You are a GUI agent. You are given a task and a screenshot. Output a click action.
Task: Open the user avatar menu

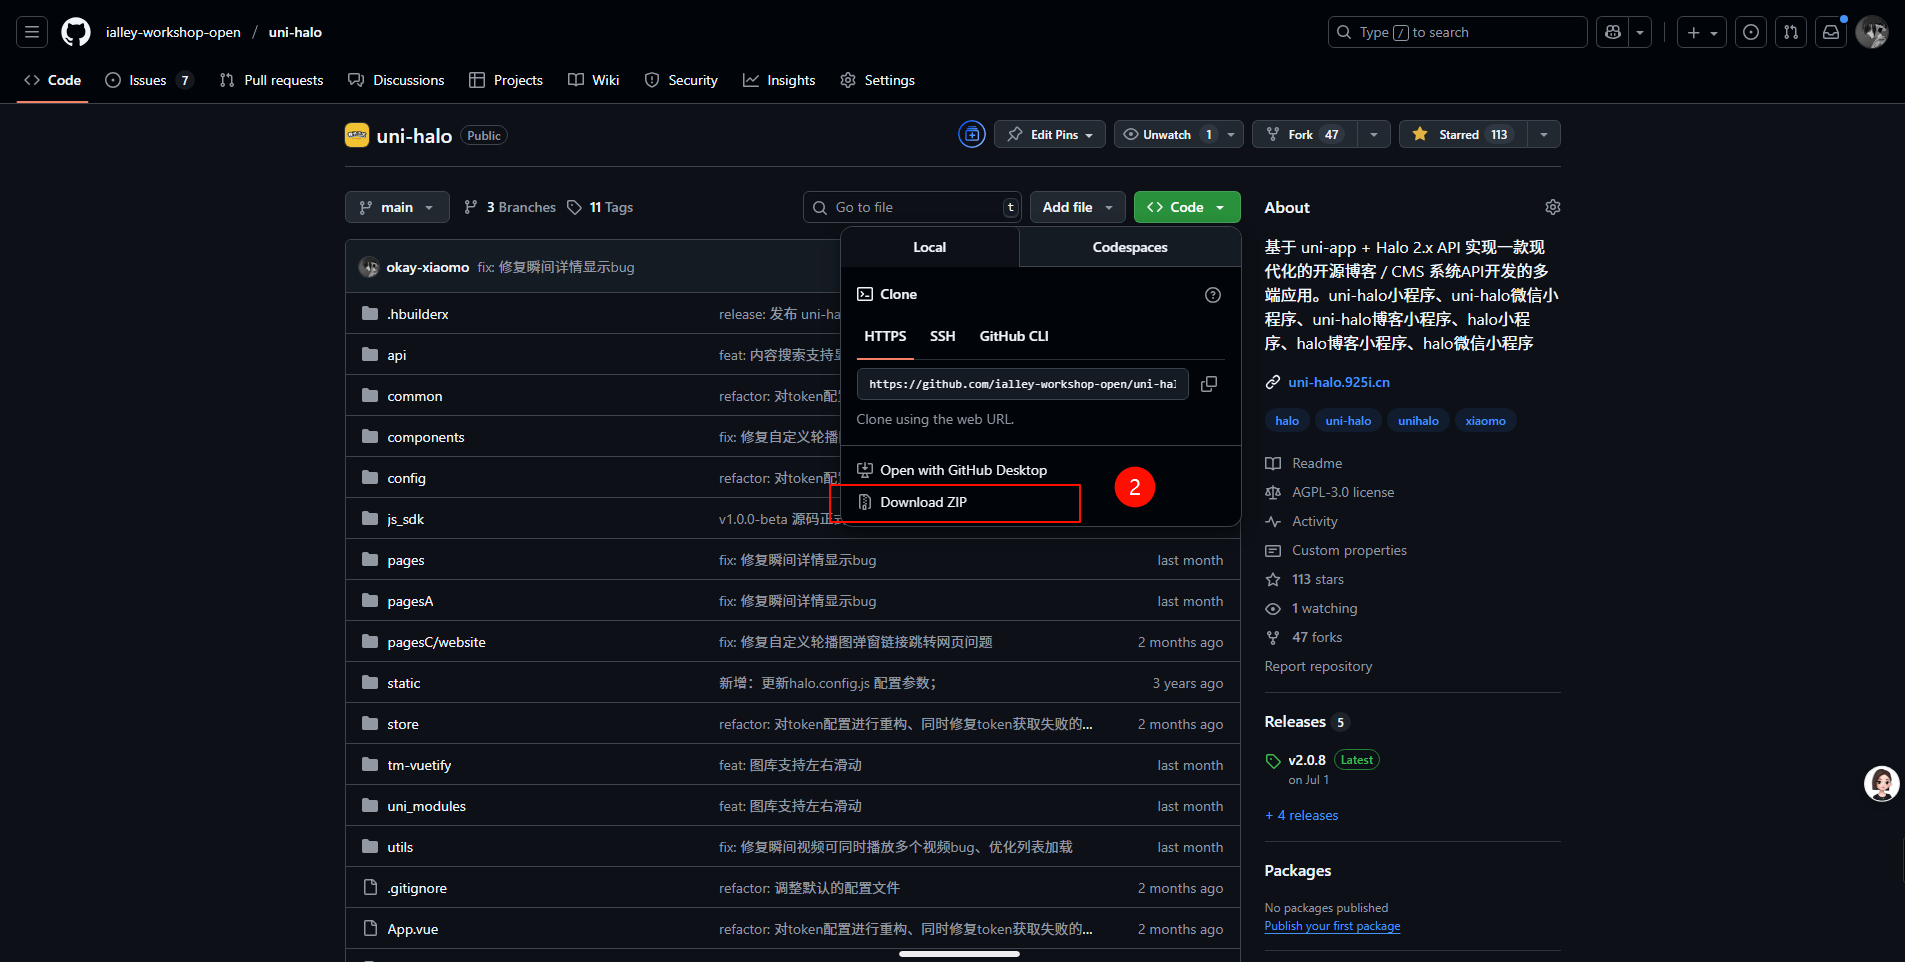point(1872,32)
